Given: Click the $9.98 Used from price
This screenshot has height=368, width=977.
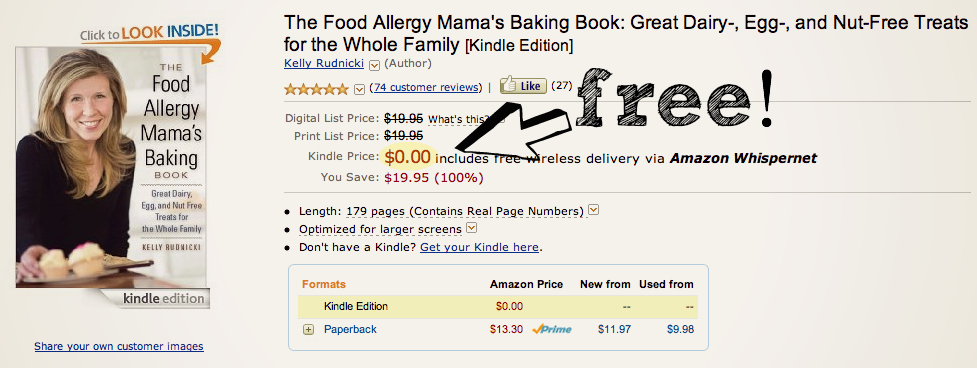Looking at the screenshot, I should (x=680, y=329).
